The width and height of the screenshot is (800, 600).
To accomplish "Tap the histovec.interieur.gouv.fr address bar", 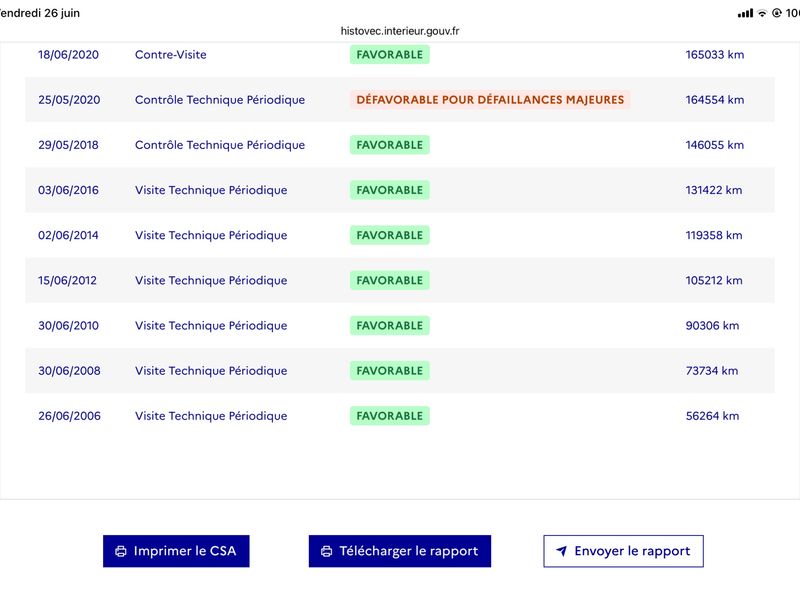I will tap(400, 31).
